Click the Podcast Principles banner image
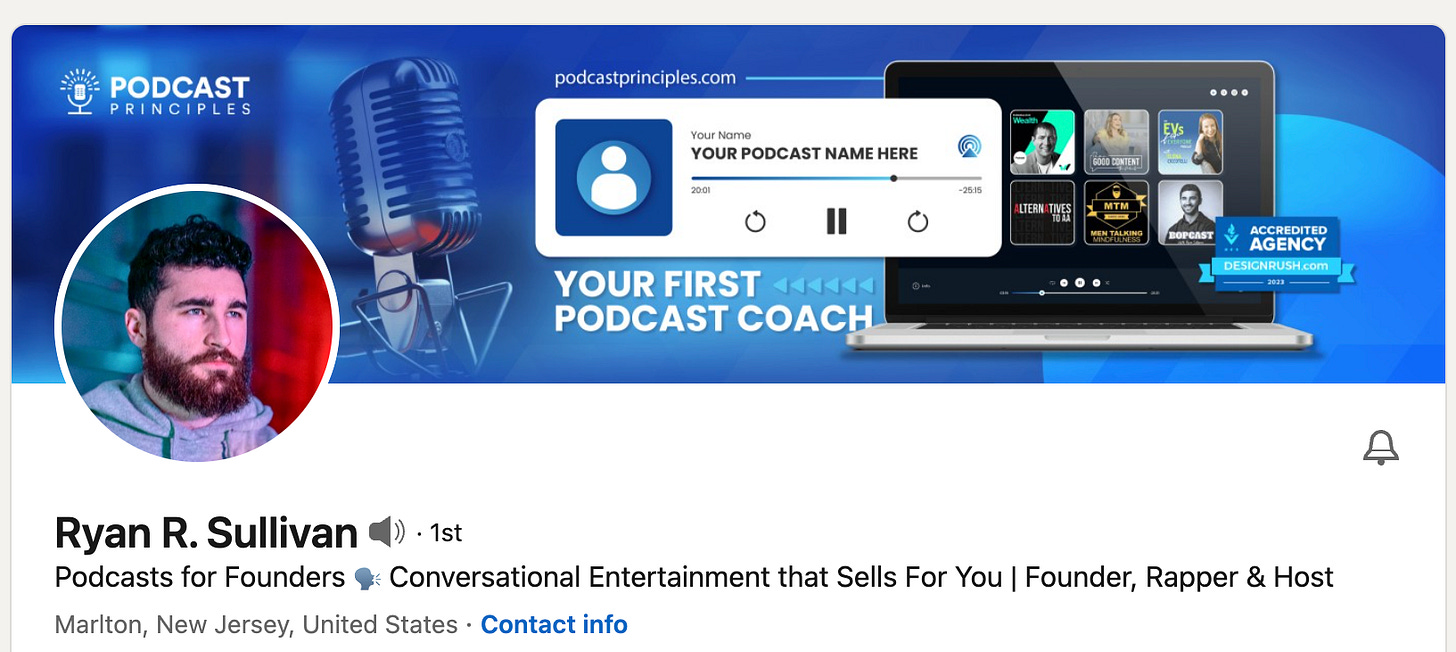This screenshot has height=652, width=1456. [x=728, y=204]
